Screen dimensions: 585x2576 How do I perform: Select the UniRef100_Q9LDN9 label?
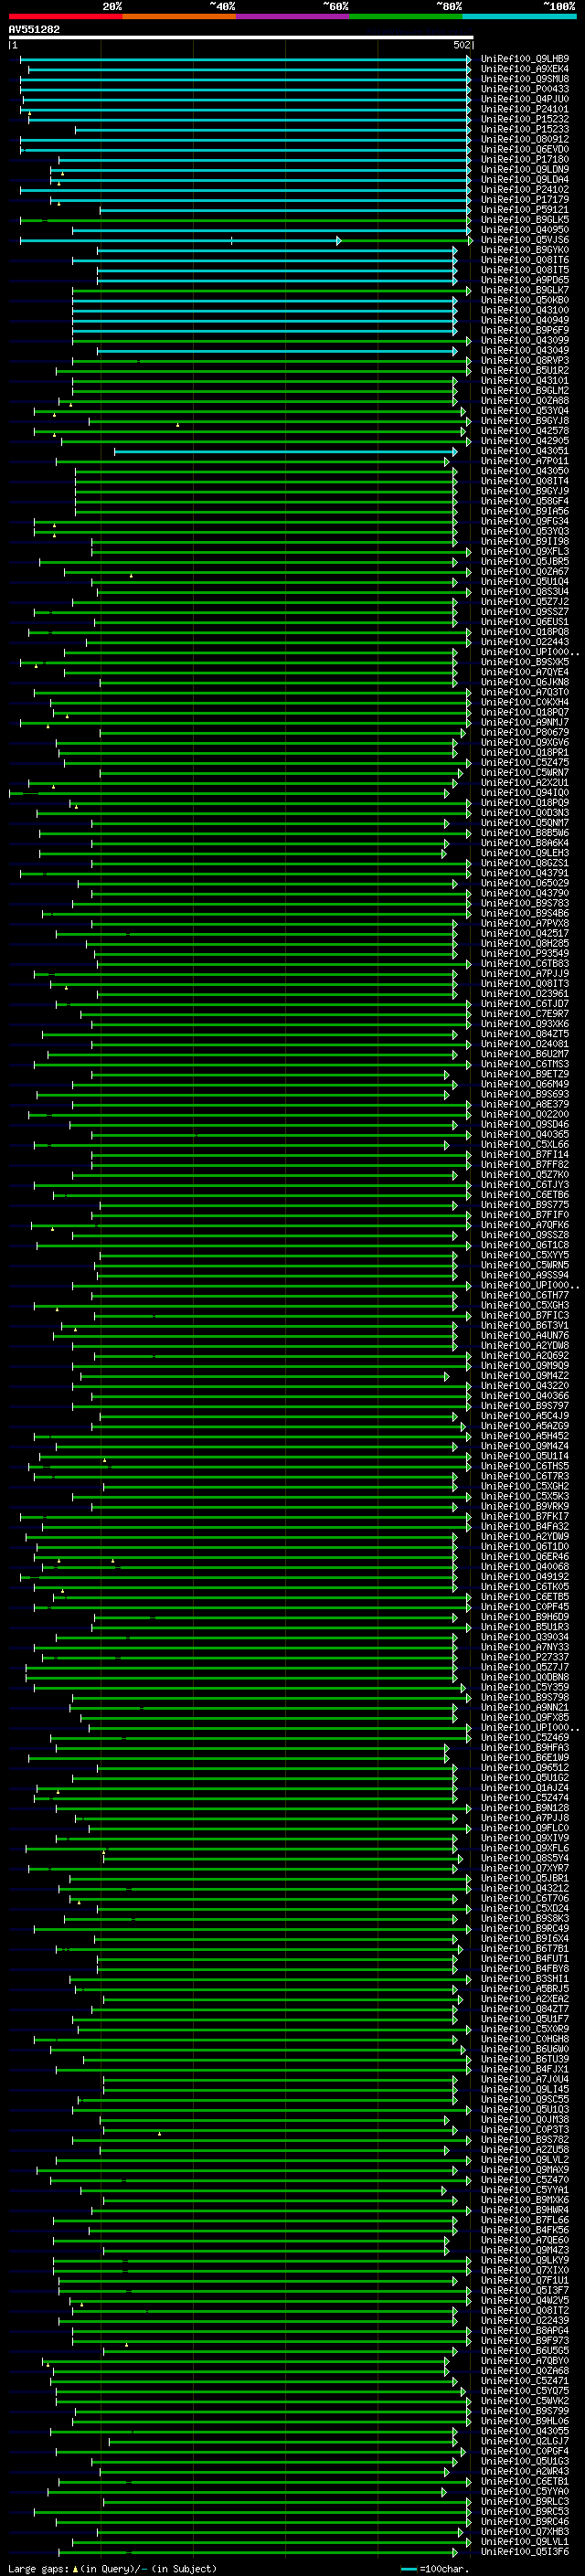point(525,170)
